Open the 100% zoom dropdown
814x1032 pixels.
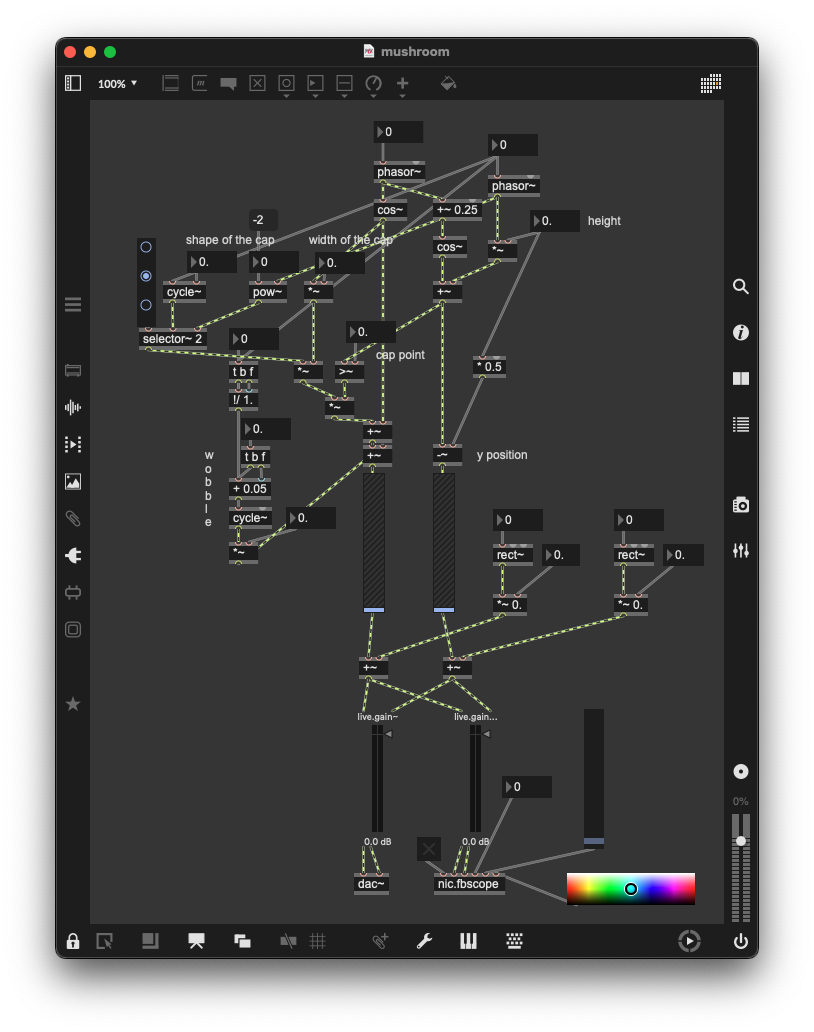[x=118, y=84]
